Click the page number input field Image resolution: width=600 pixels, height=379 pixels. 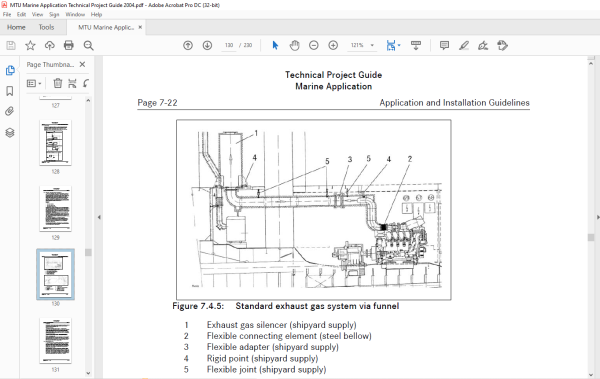coord(229,45)
